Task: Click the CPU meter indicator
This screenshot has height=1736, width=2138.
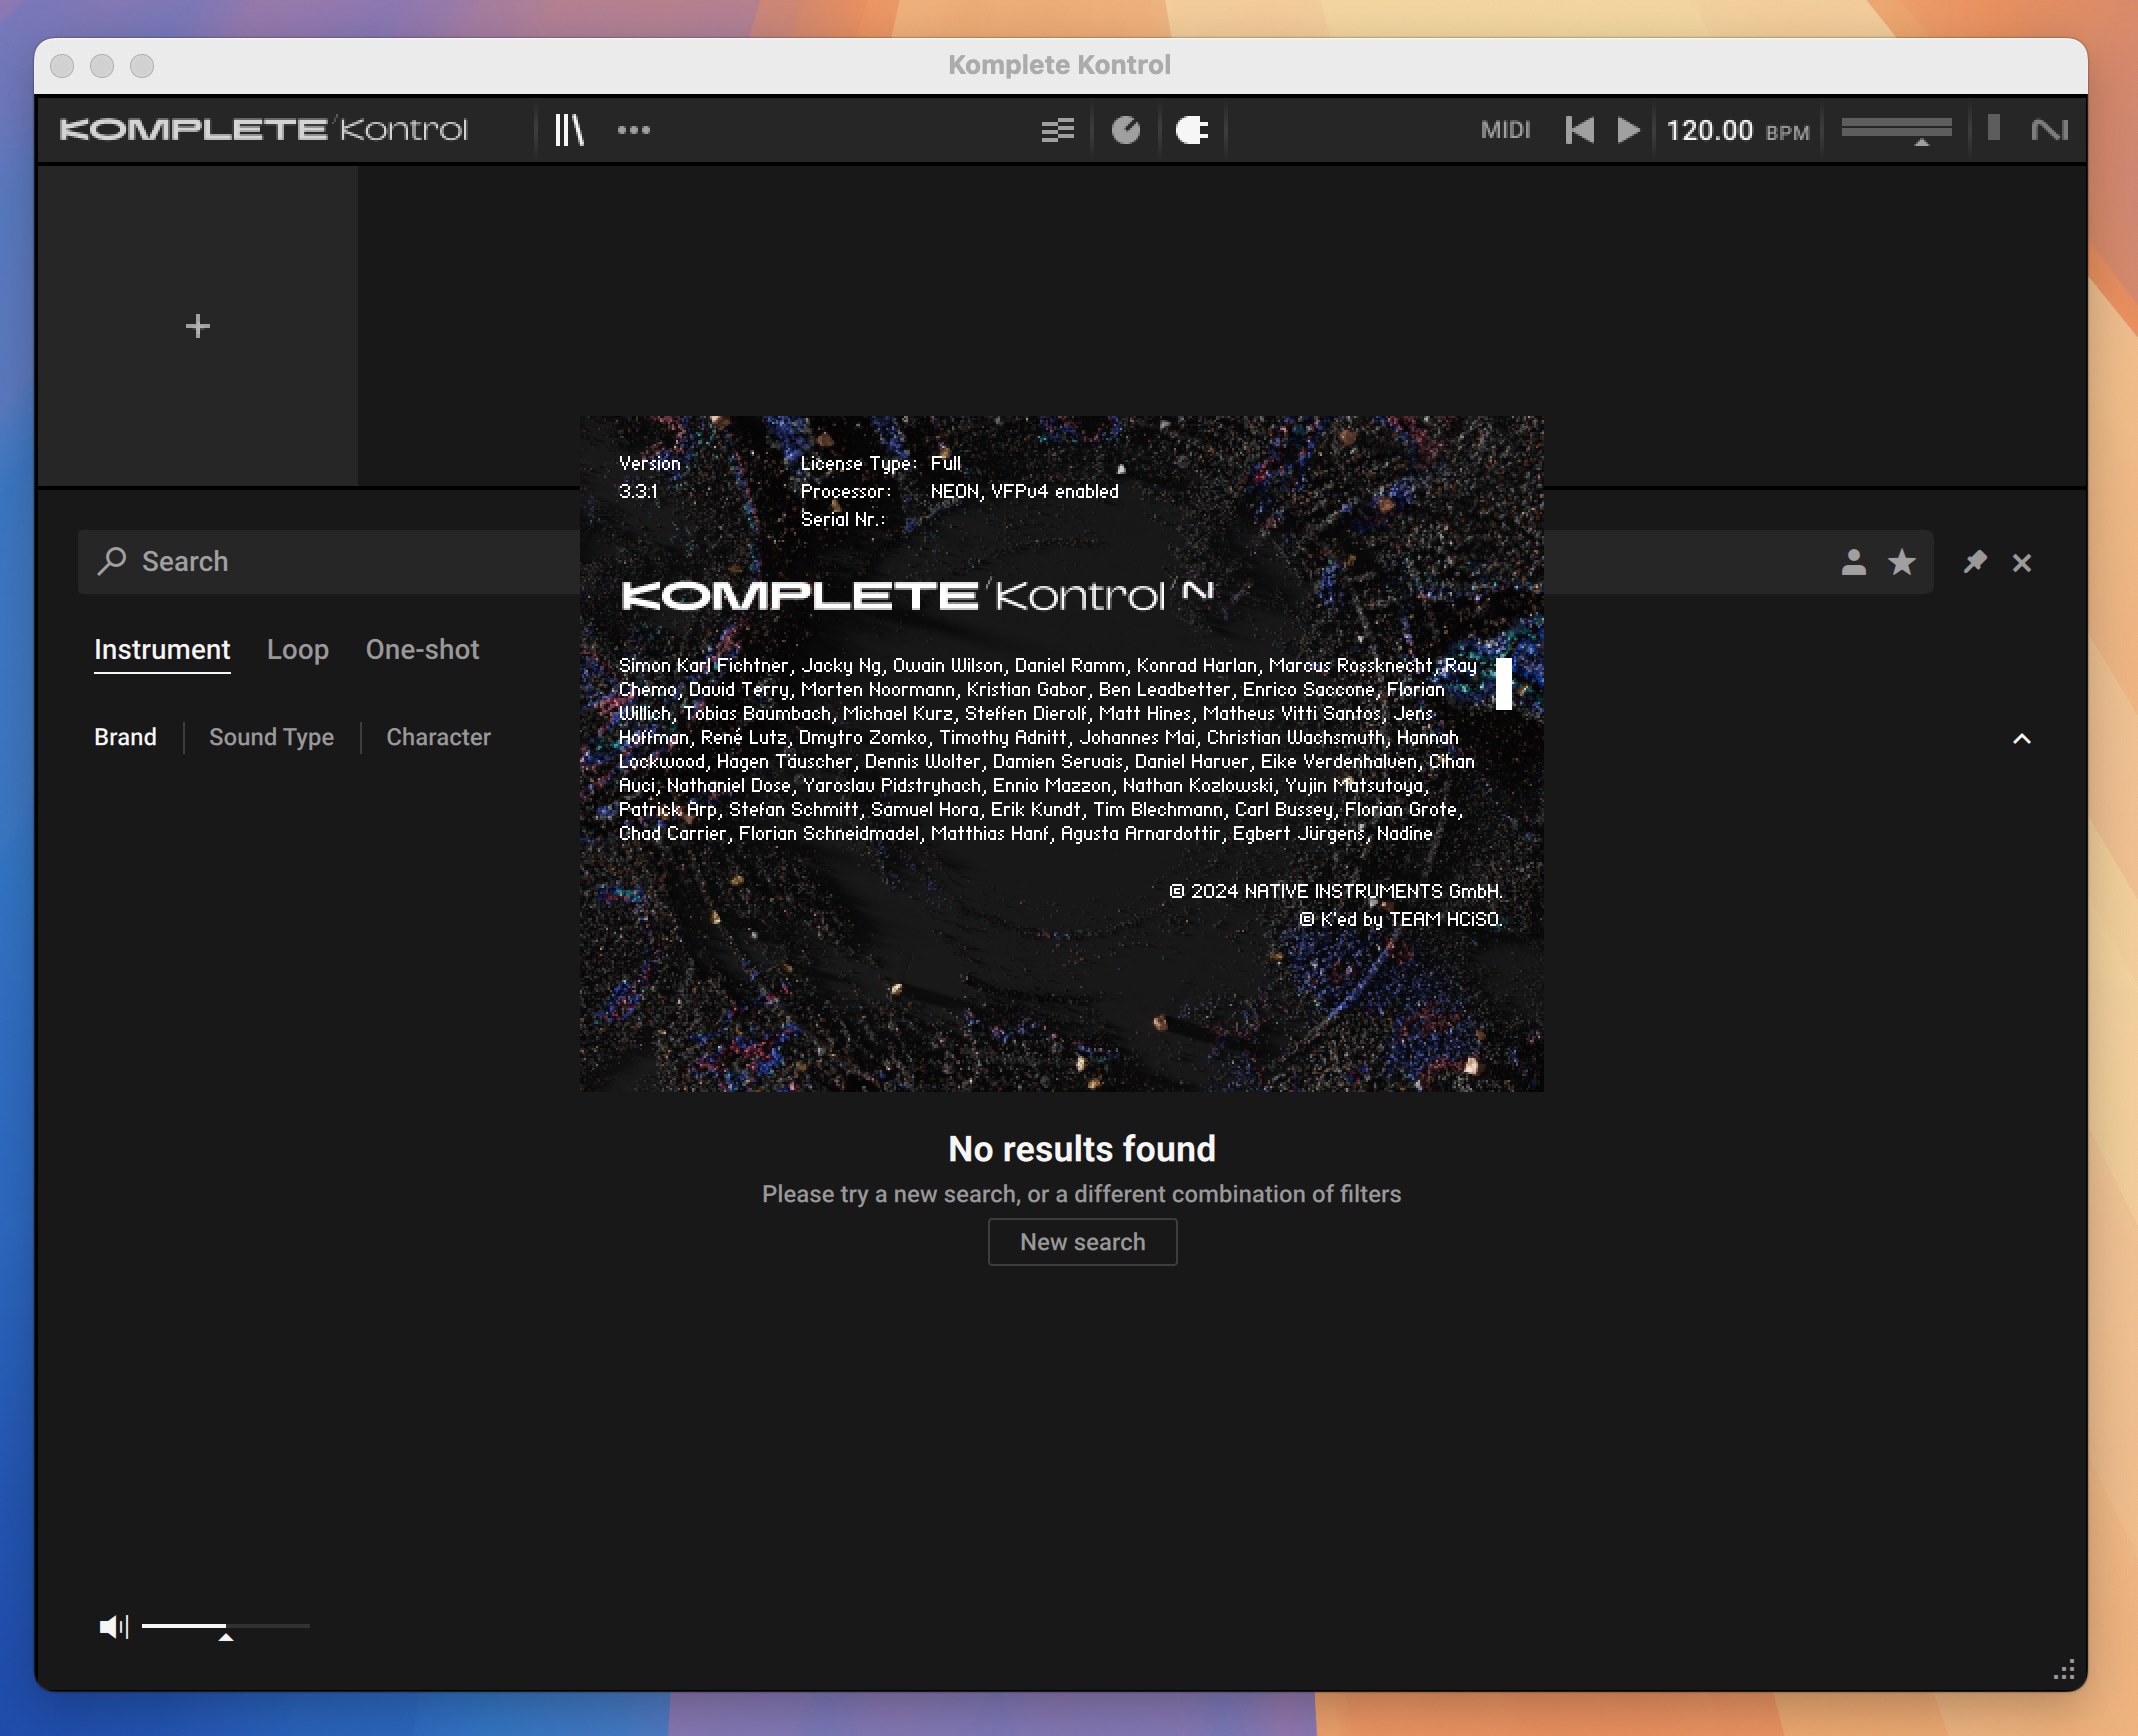Action: click(1993, 128)
